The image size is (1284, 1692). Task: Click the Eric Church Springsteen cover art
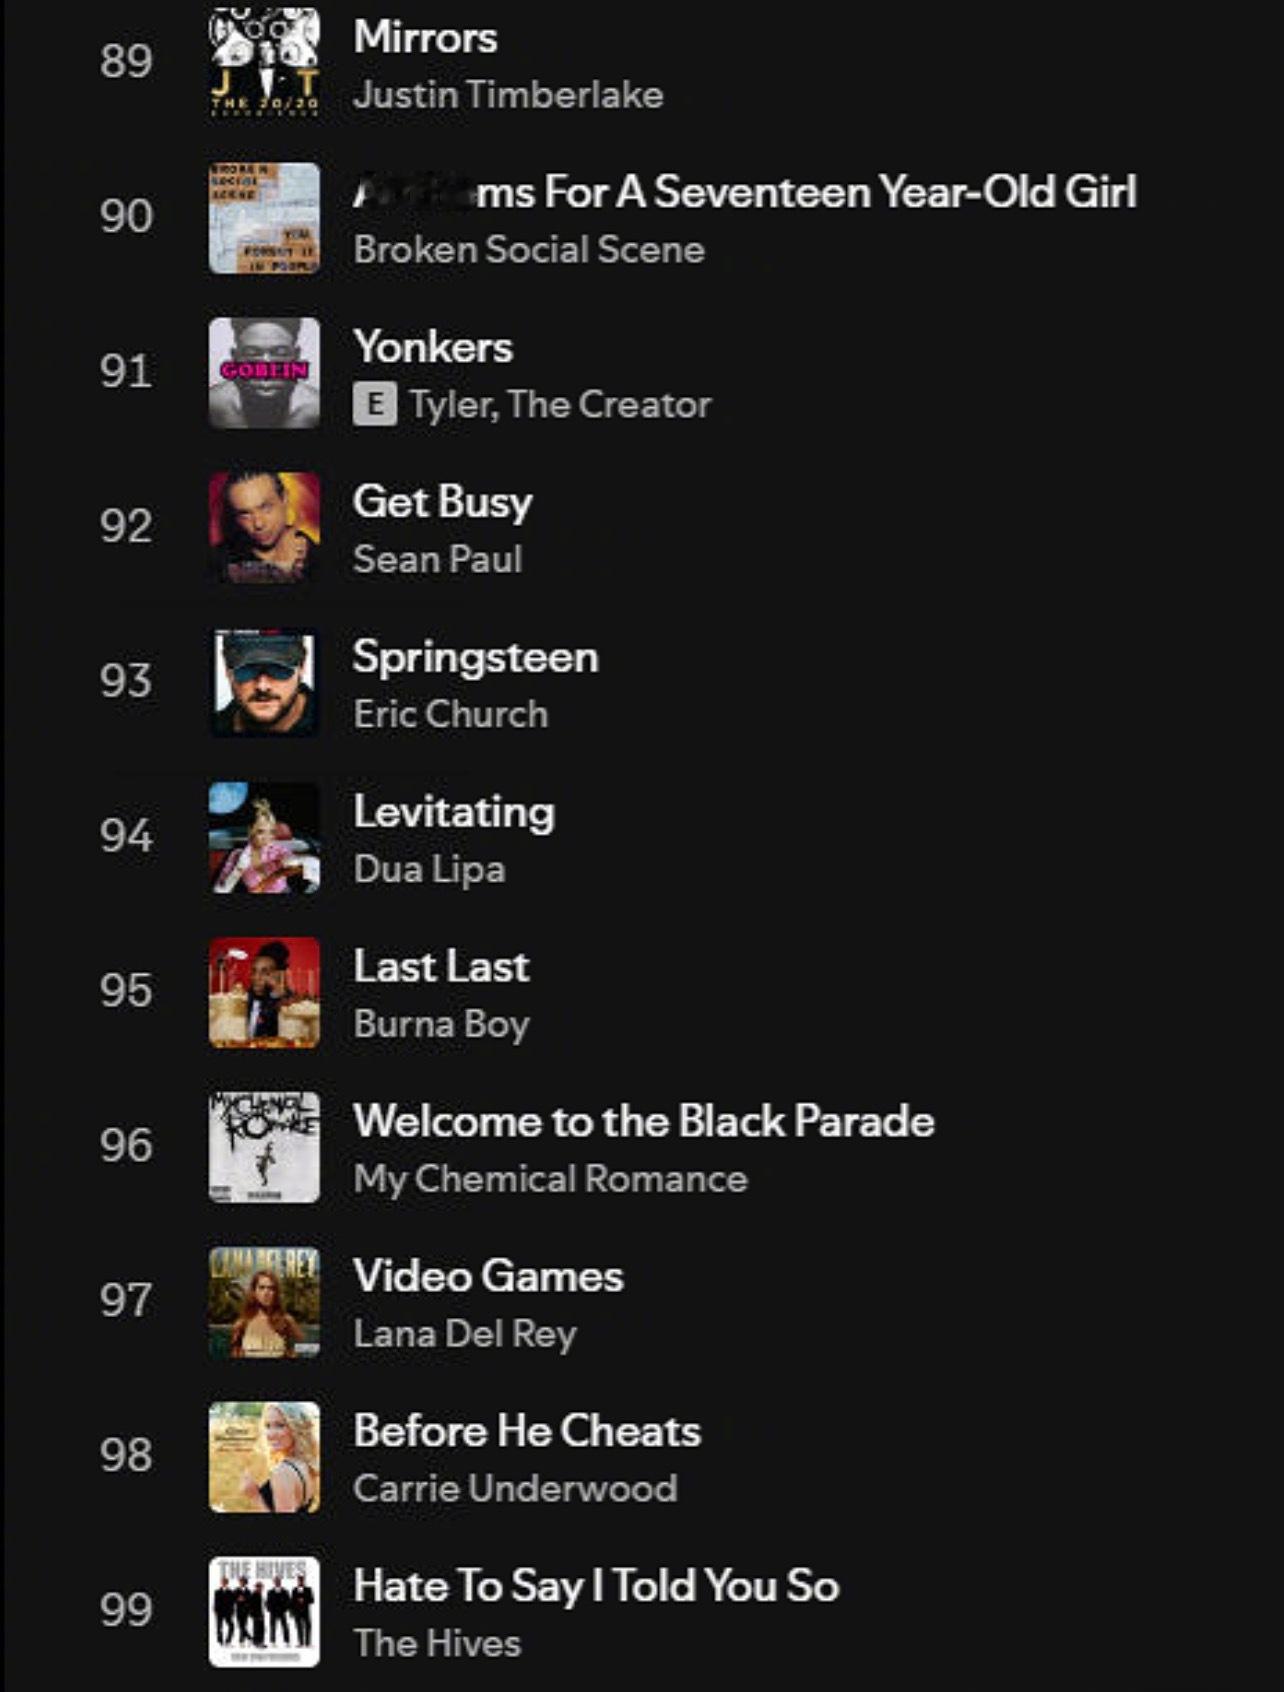pos(264,683)
